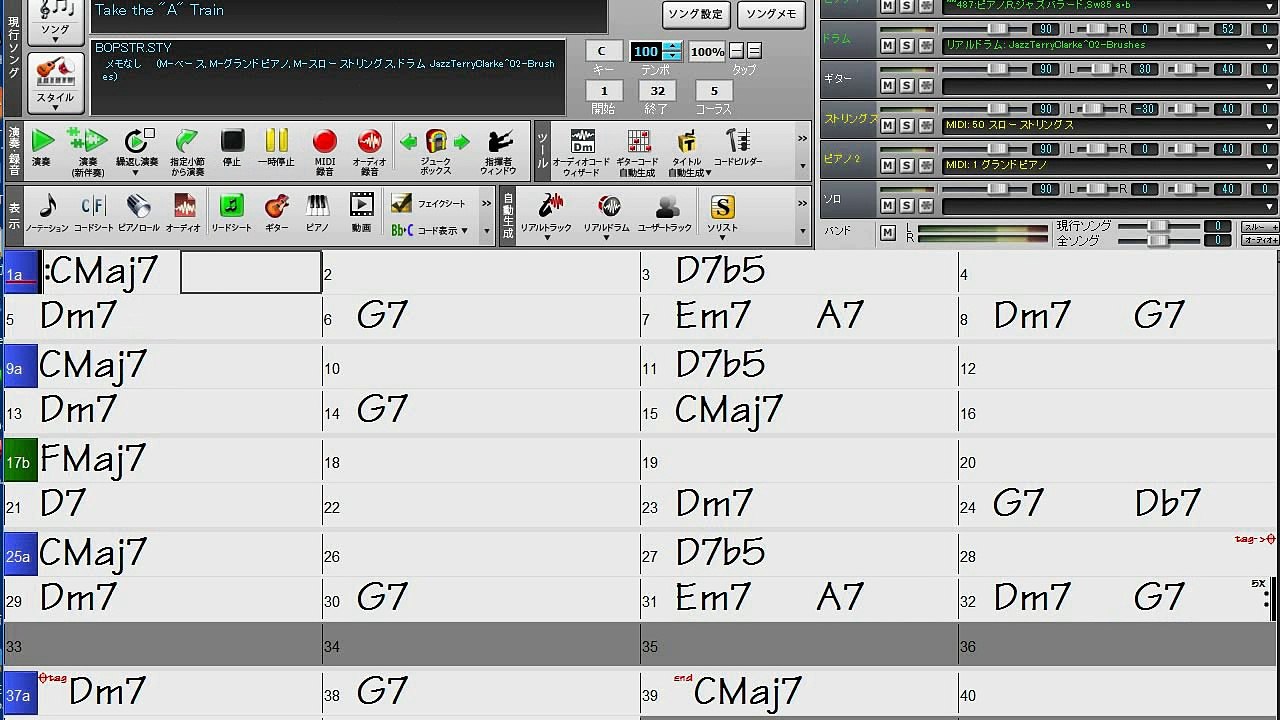Open the Lead Sheet (リードシート) window

click(231, 213)
